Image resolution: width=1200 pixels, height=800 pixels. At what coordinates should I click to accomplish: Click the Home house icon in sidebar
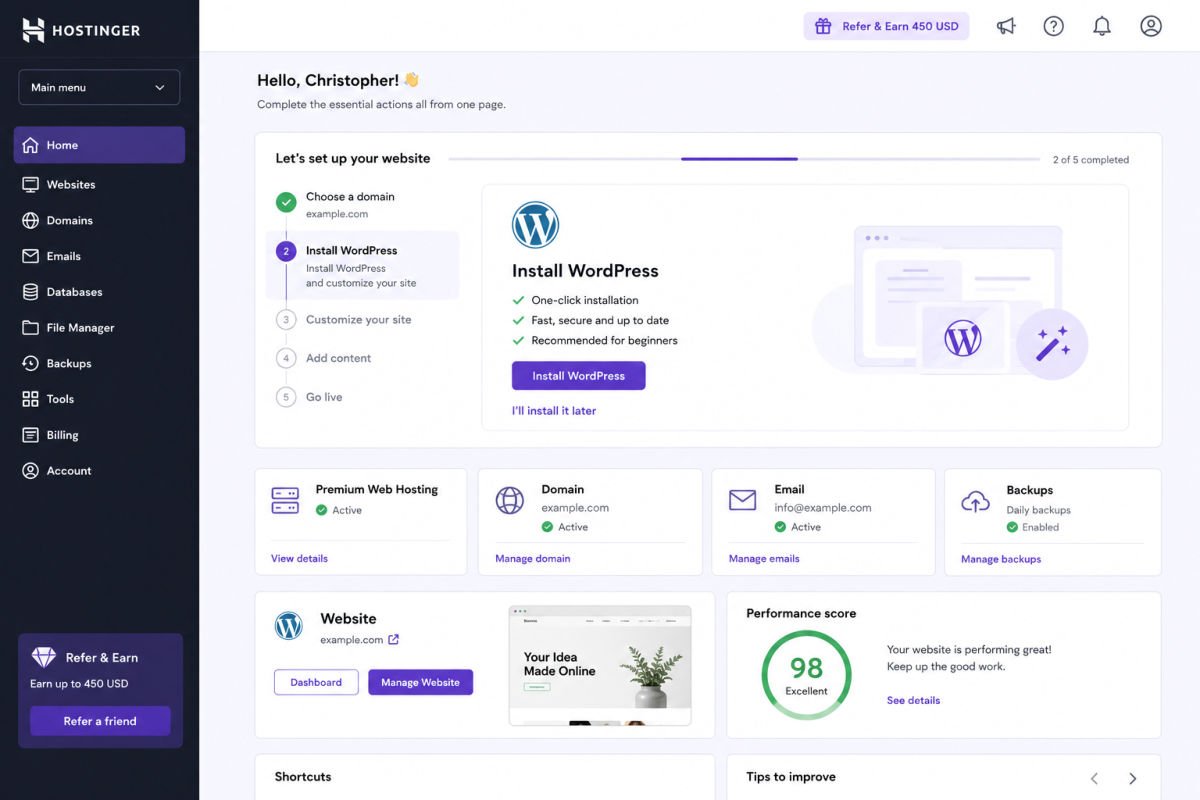pos(30,145)
